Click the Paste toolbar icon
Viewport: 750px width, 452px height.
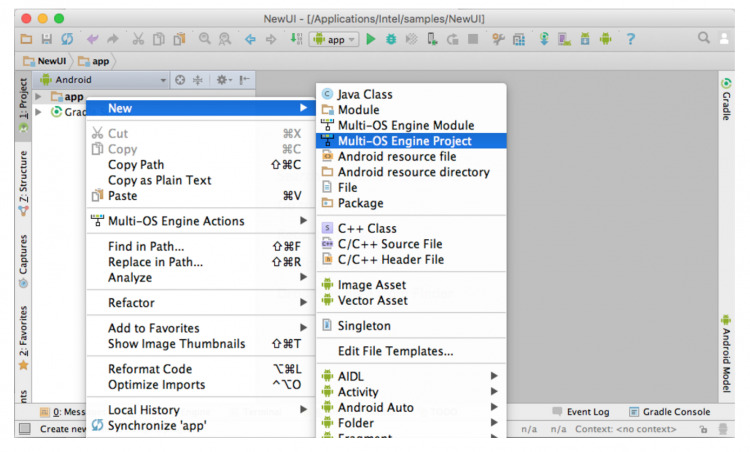(x=179, y=39)
